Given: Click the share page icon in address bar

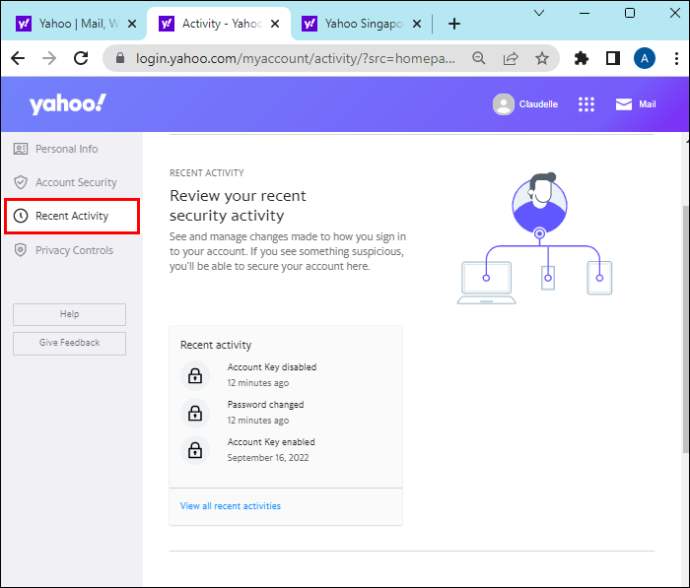Looking at the screenshot, I should coord(510,58).
